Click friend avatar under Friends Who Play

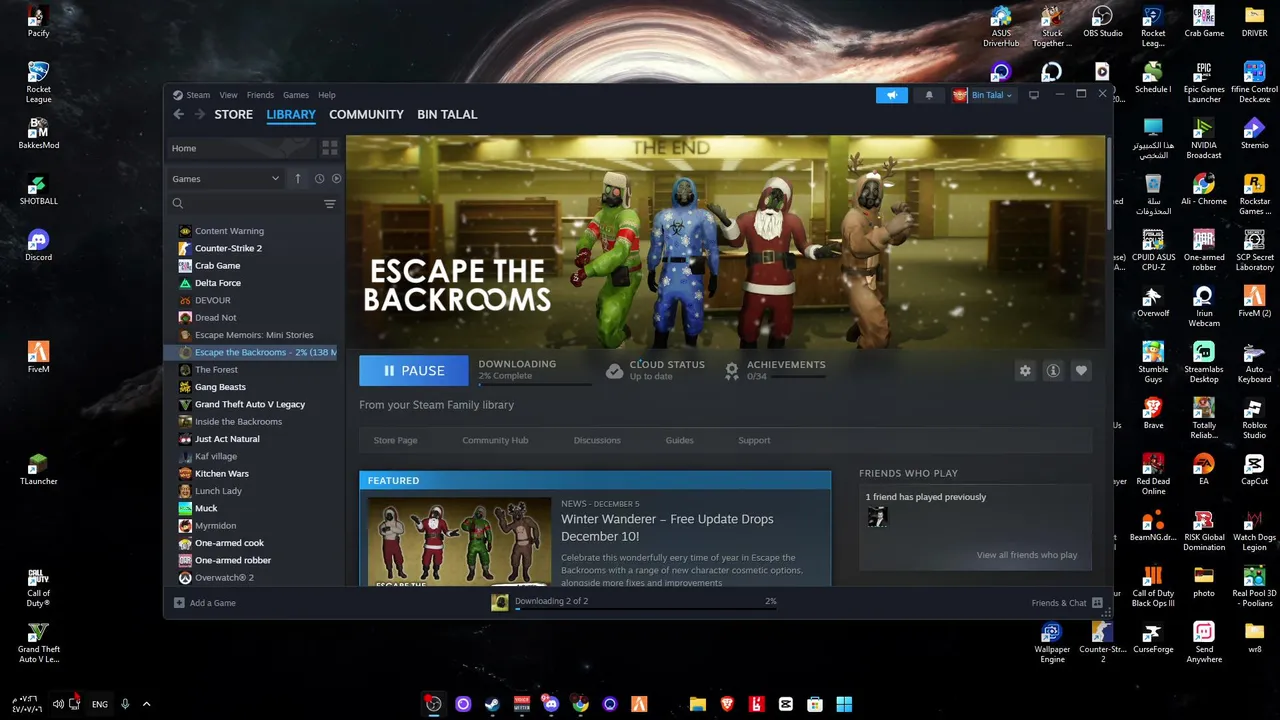point(877,516)
